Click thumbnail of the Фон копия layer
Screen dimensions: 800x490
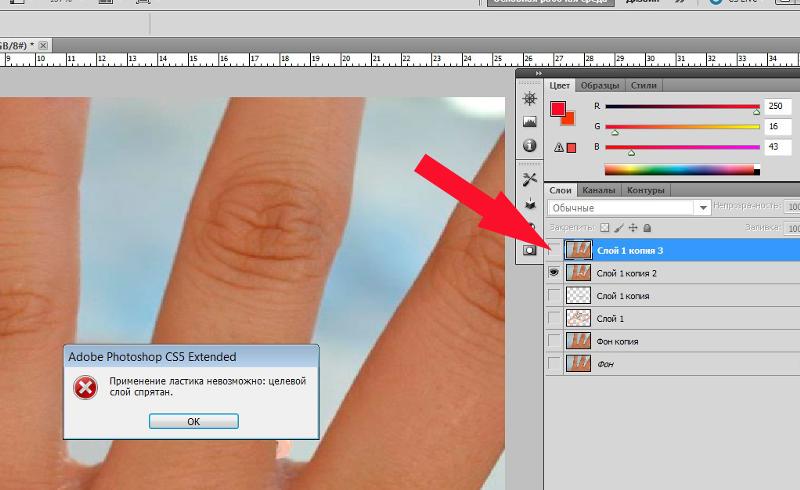pyautogui.click(x=579, y=341)
